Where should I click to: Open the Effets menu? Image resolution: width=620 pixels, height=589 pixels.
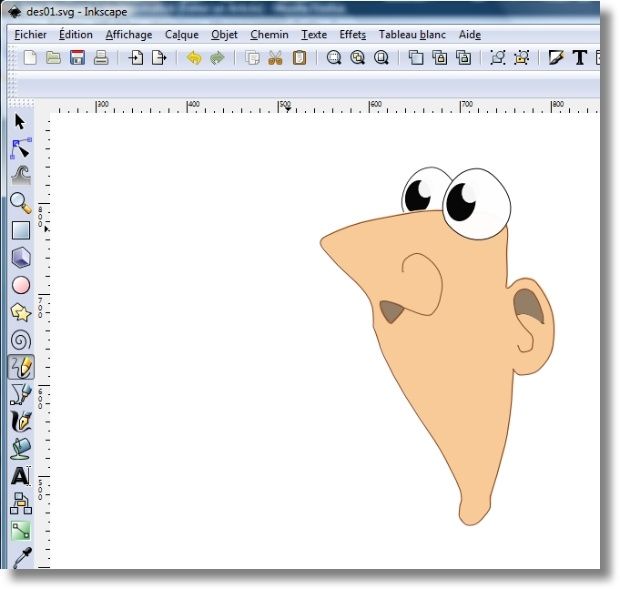point(353,35)
